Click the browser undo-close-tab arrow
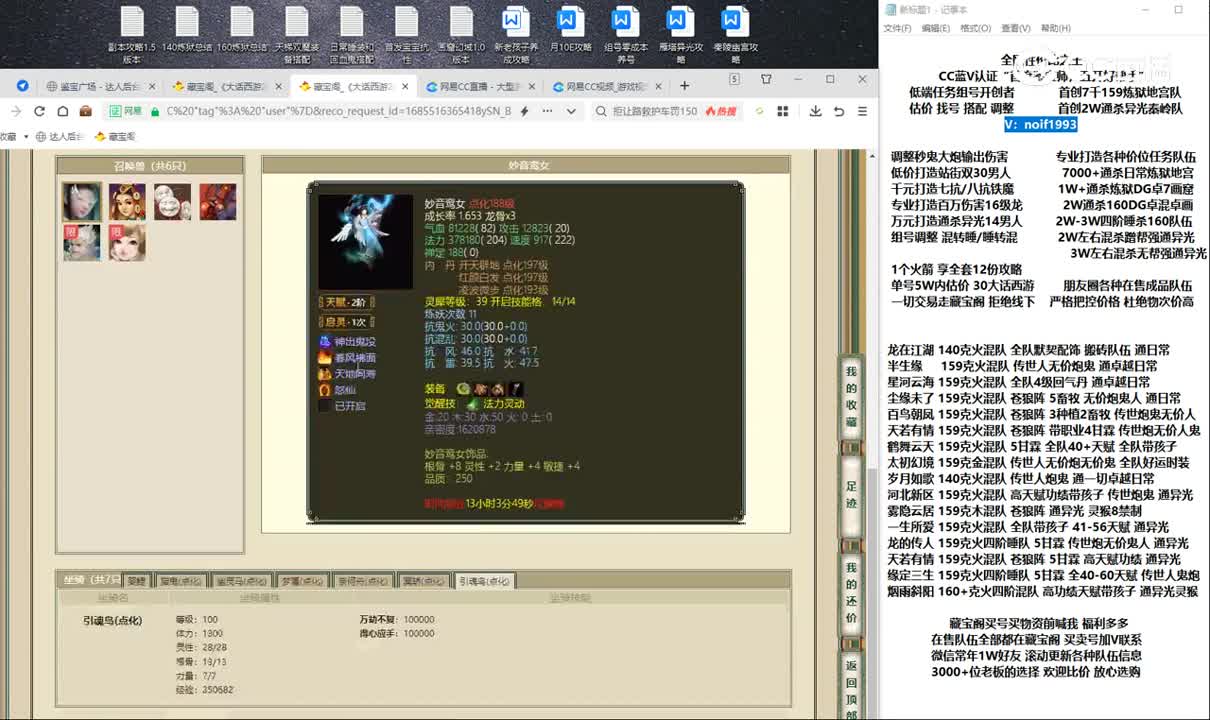The height and width of the screenshot is (720, 1210). 839,111
